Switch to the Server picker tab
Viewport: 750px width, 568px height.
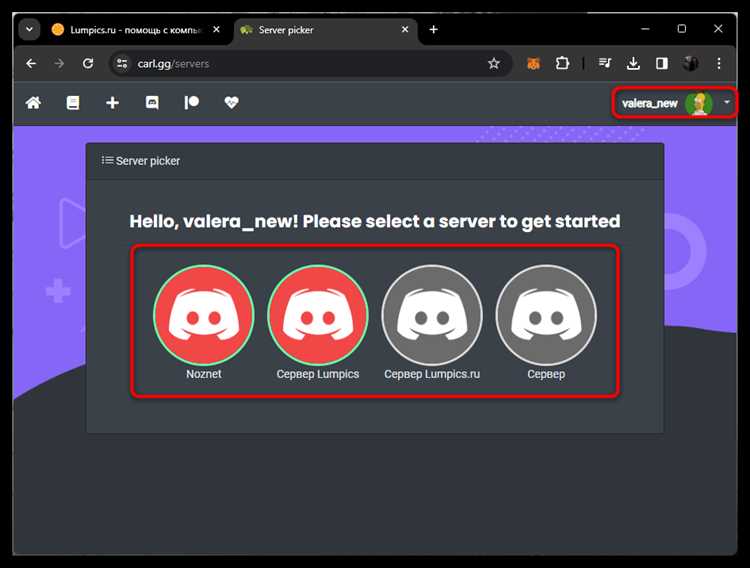pos(325,30)
